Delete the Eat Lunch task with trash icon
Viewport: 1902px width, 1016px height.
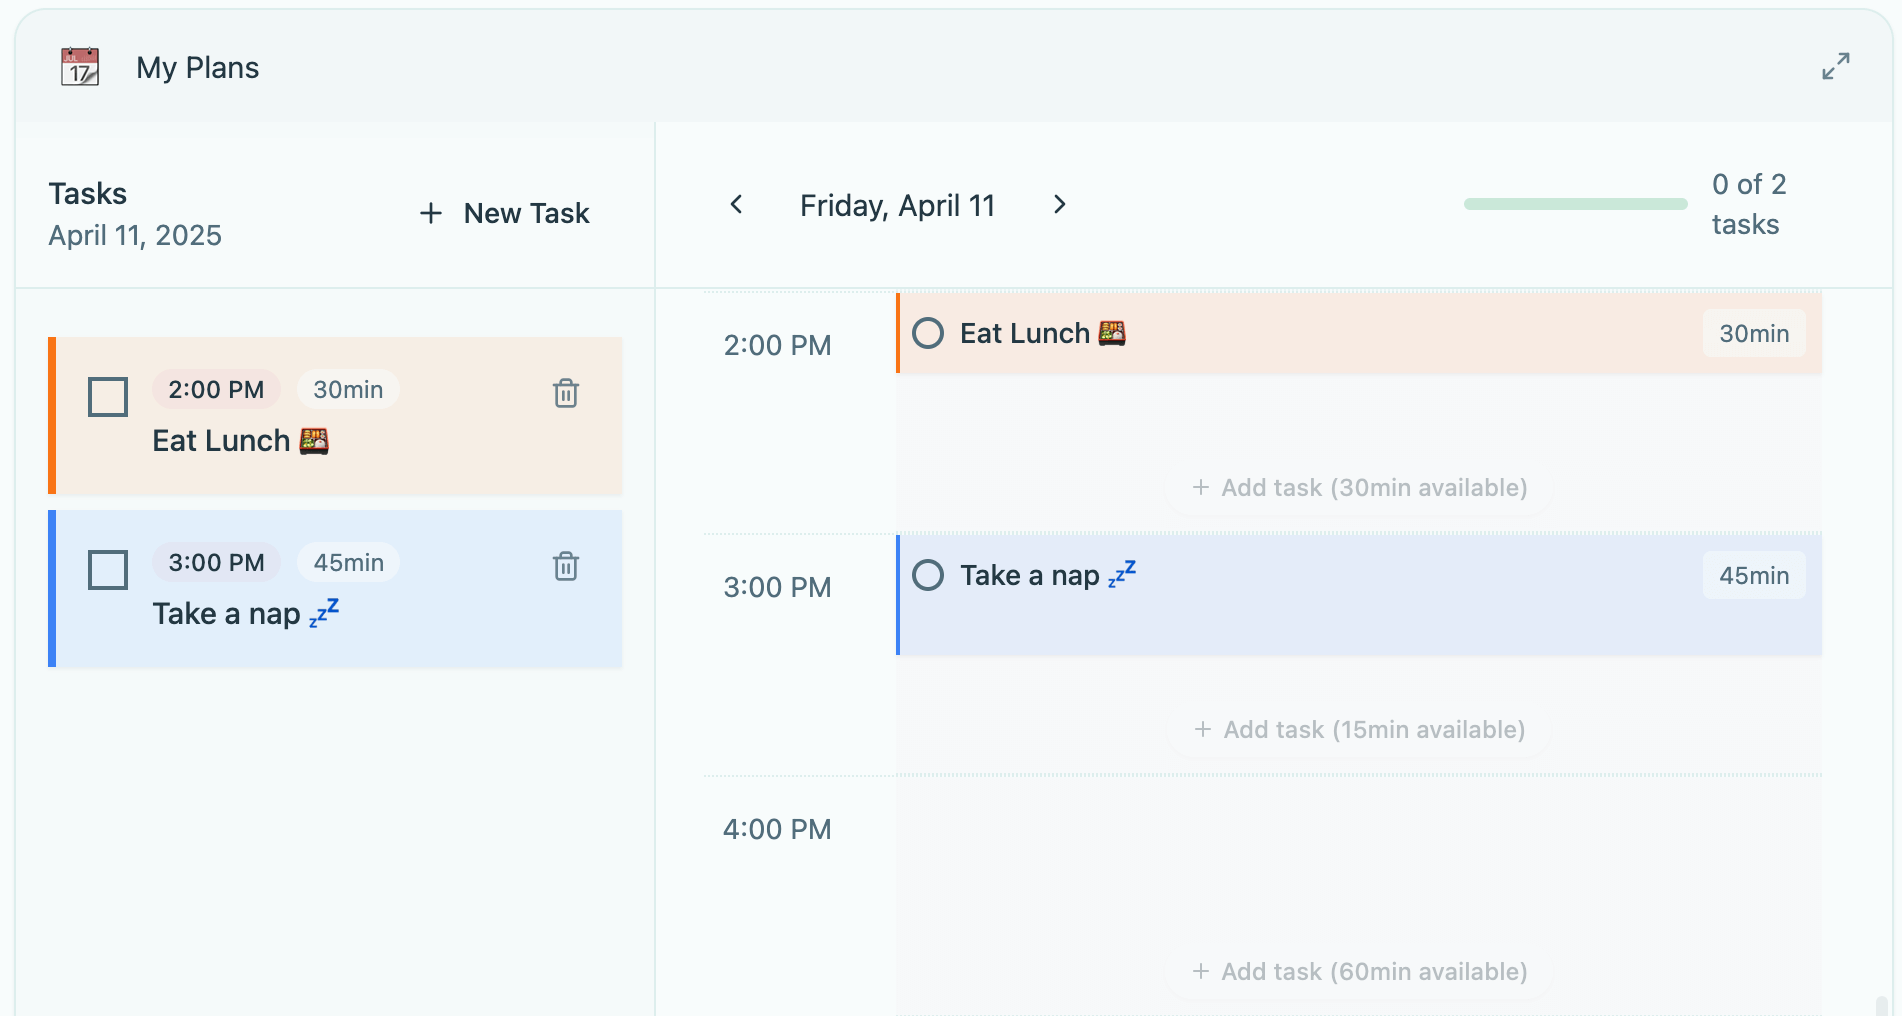(x=565, y=394)
